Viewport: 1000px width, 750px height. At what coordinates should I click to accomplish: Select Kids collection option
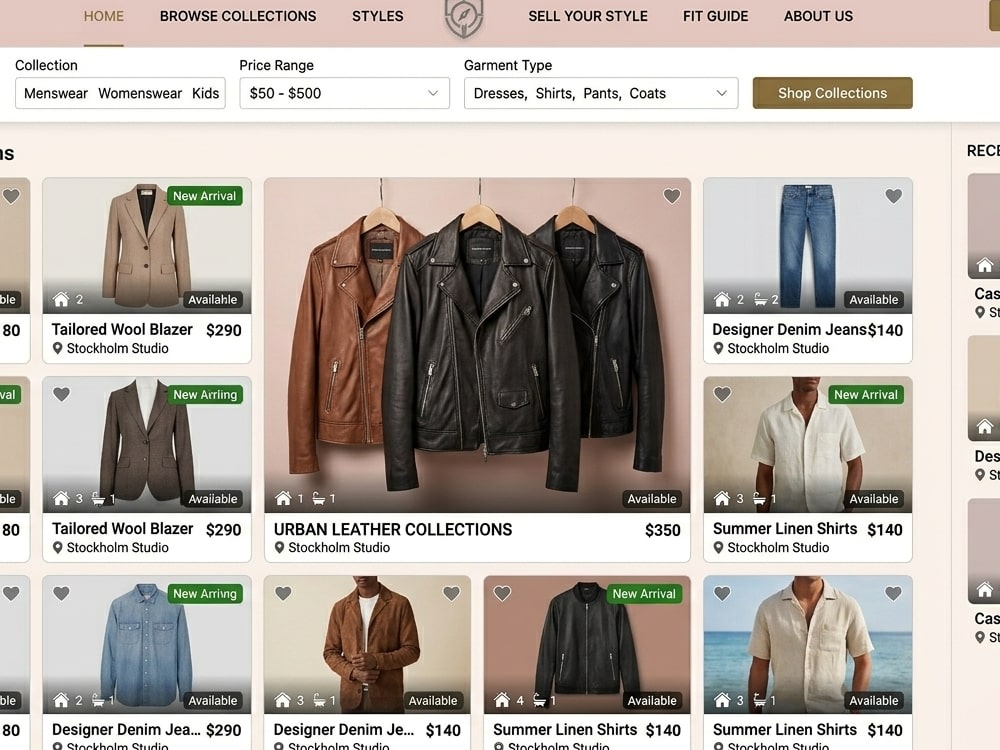[x=205, y=94]
